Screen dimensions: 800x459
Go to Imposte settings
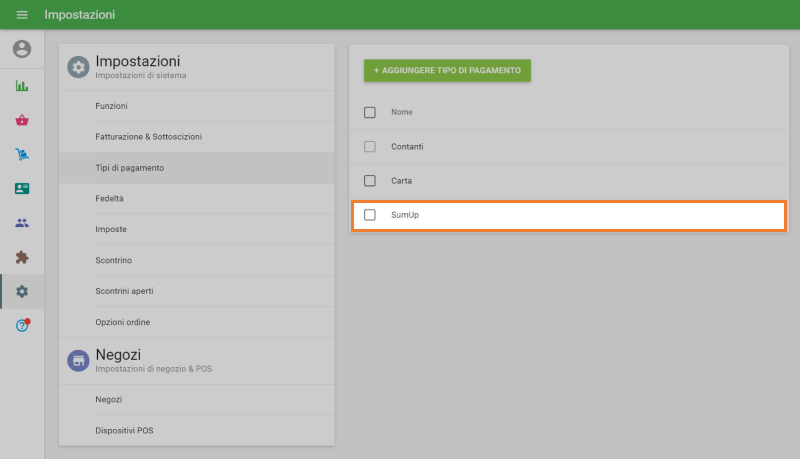click(111, 229)
